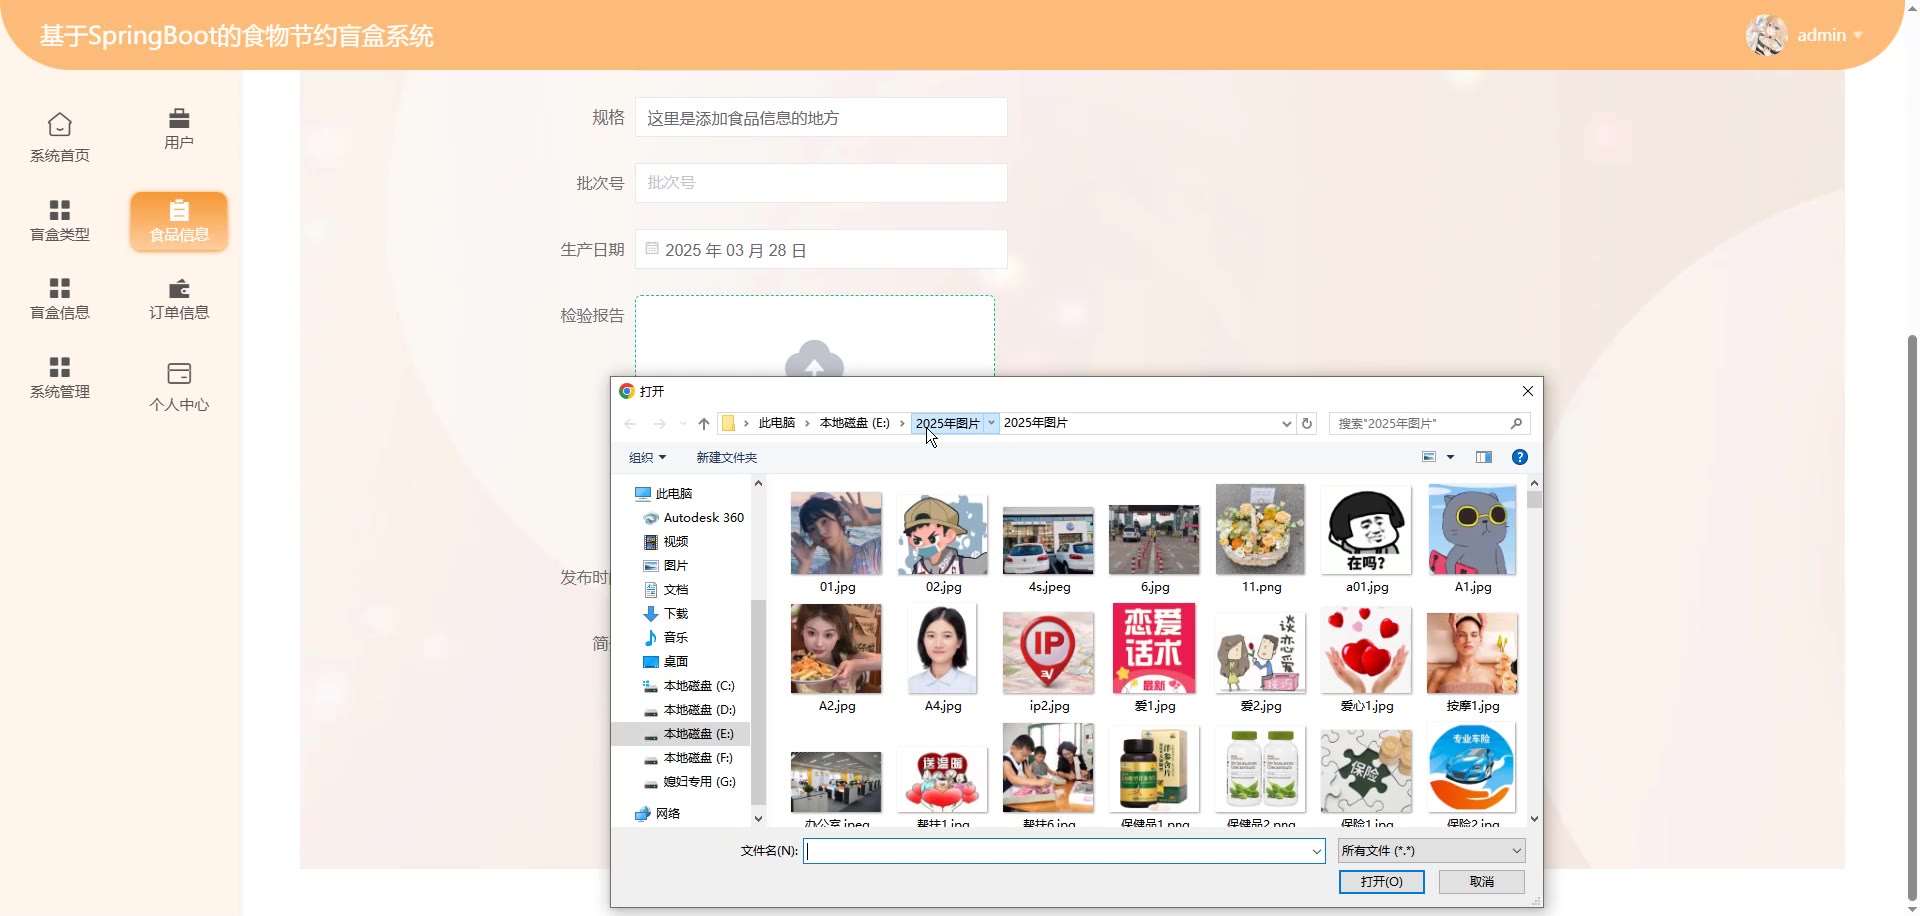This screenshot has width=1920, height=916.
Task: Open the 组织 menu in the dialog toolbar
Action: pyautogui.click(x=647, y=457)
